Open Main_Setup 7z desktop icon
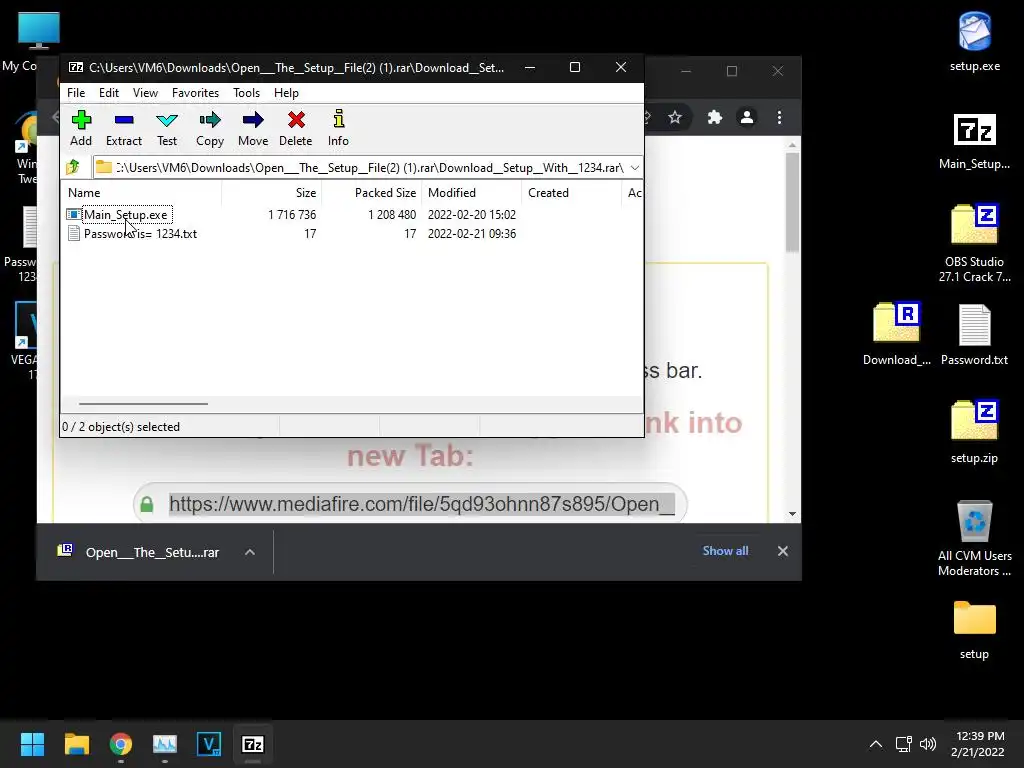Viewport: 1024px width, 768px height. coord(974,140)
